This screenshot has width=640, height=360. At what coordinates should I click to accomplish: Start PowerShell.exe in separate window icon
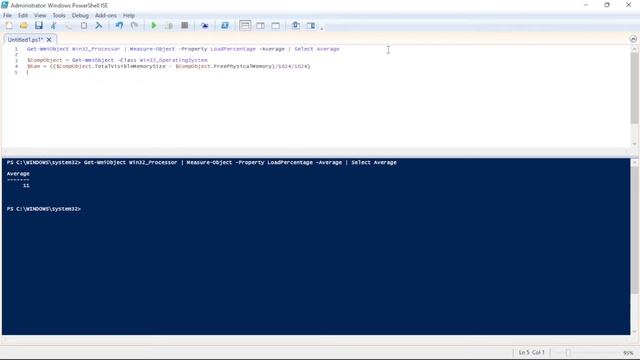pos(224,25)
